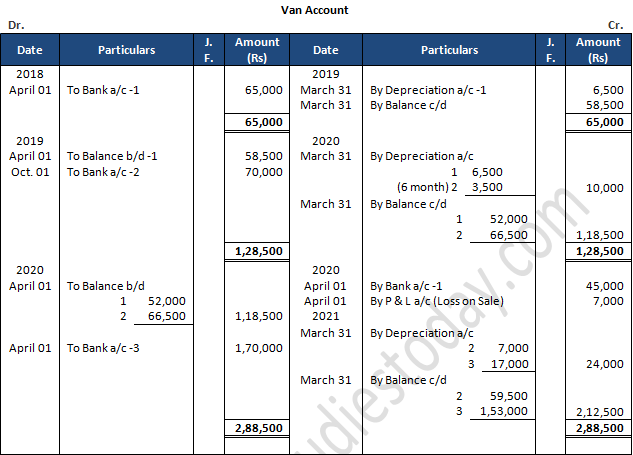Click the 17,000 depreciation figure
The width and height of the screenshot is (633, 455).
click(509, 364)
